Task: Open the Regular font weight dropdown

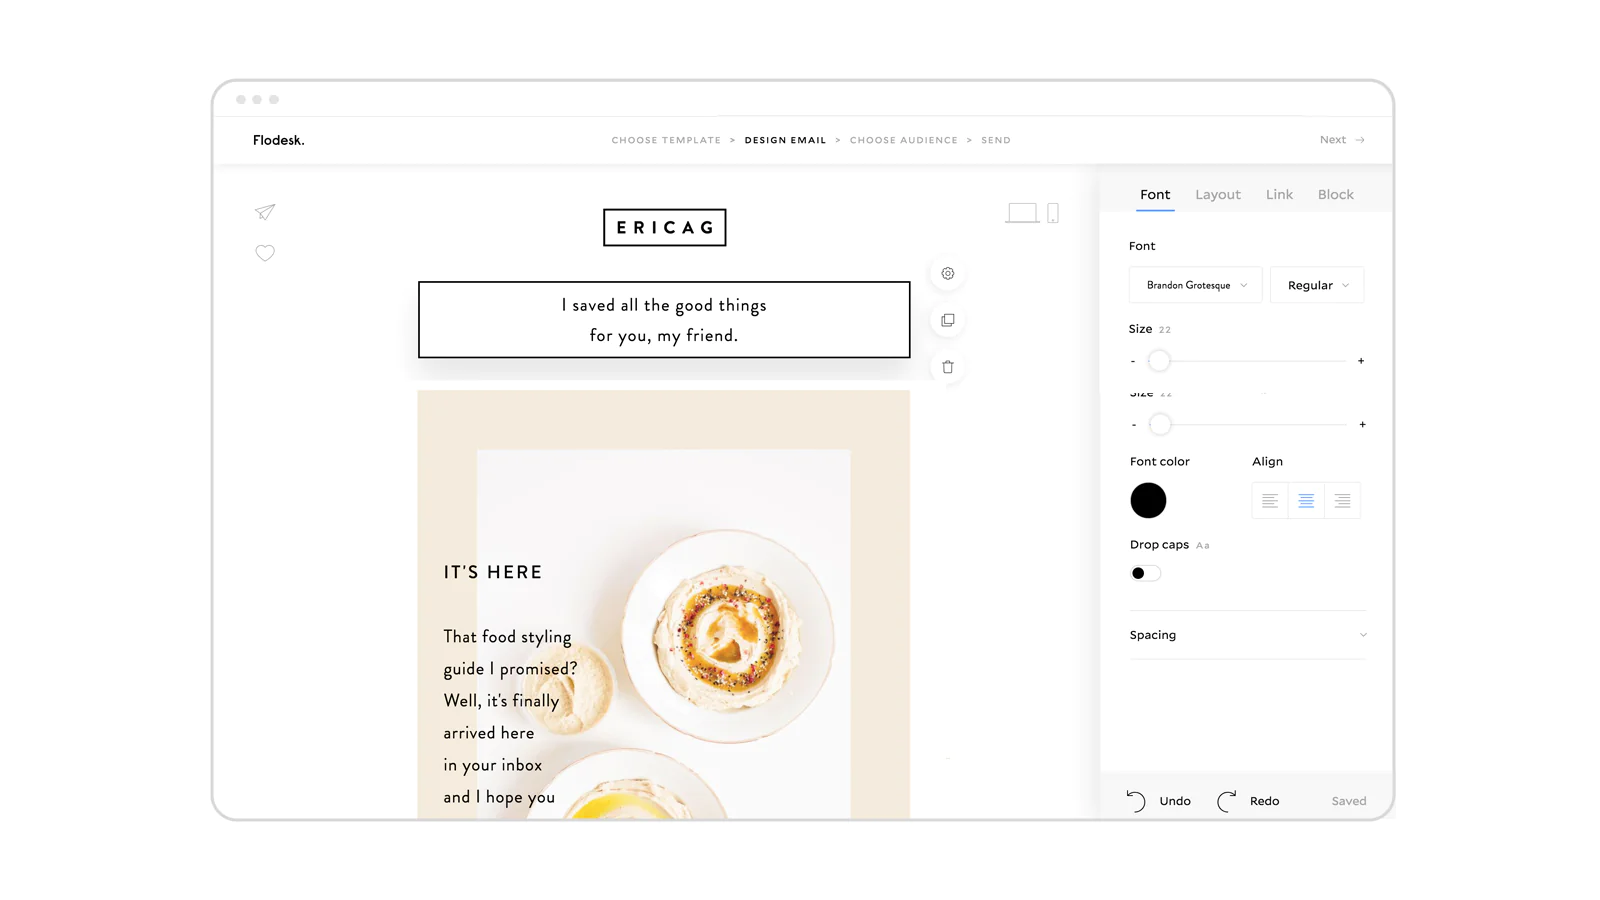Action: pyautogui.click(x=1317, y=285)
